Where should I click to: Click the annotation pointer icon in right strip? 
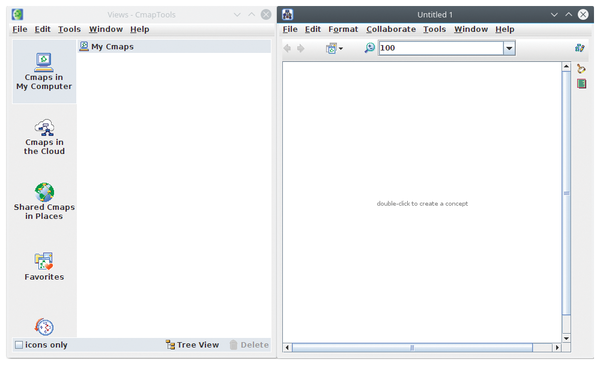581,68
